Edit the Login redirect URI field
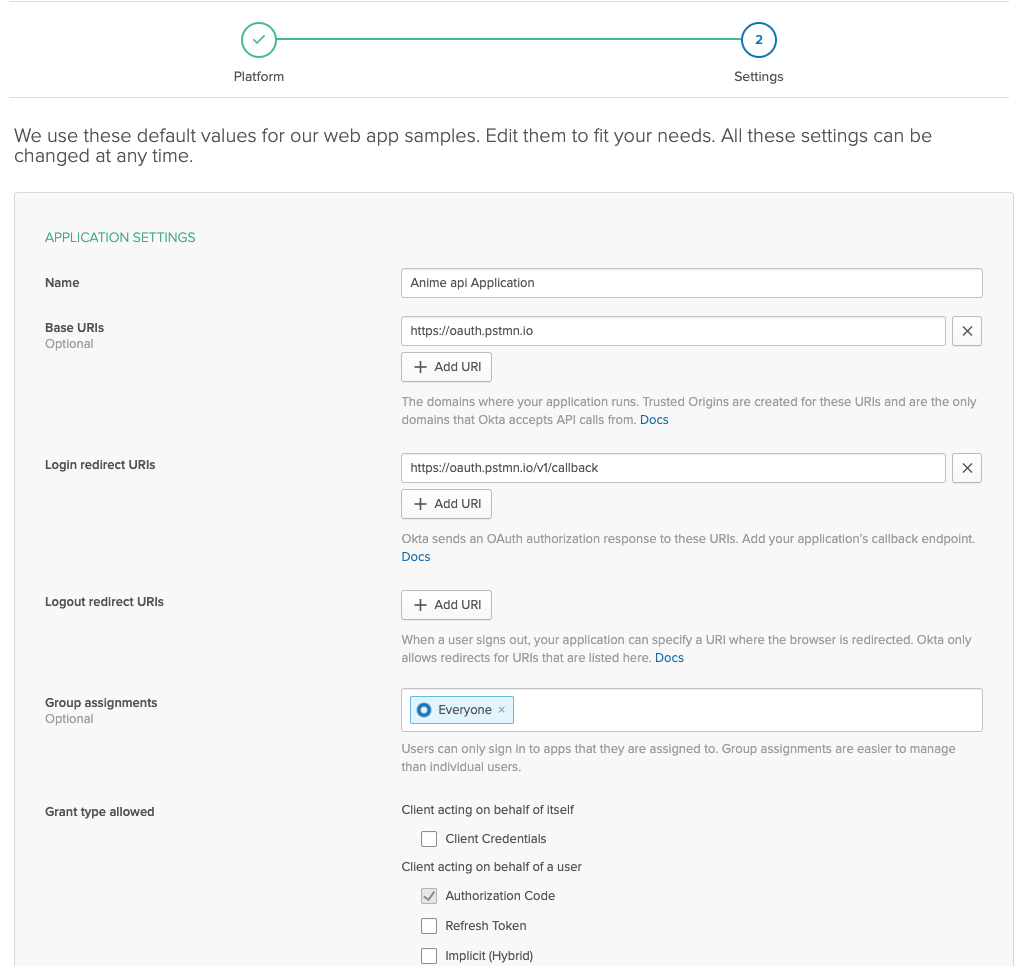Image resolution: width=1029 pixels, height=966 pixels. (x=673, y=468)
